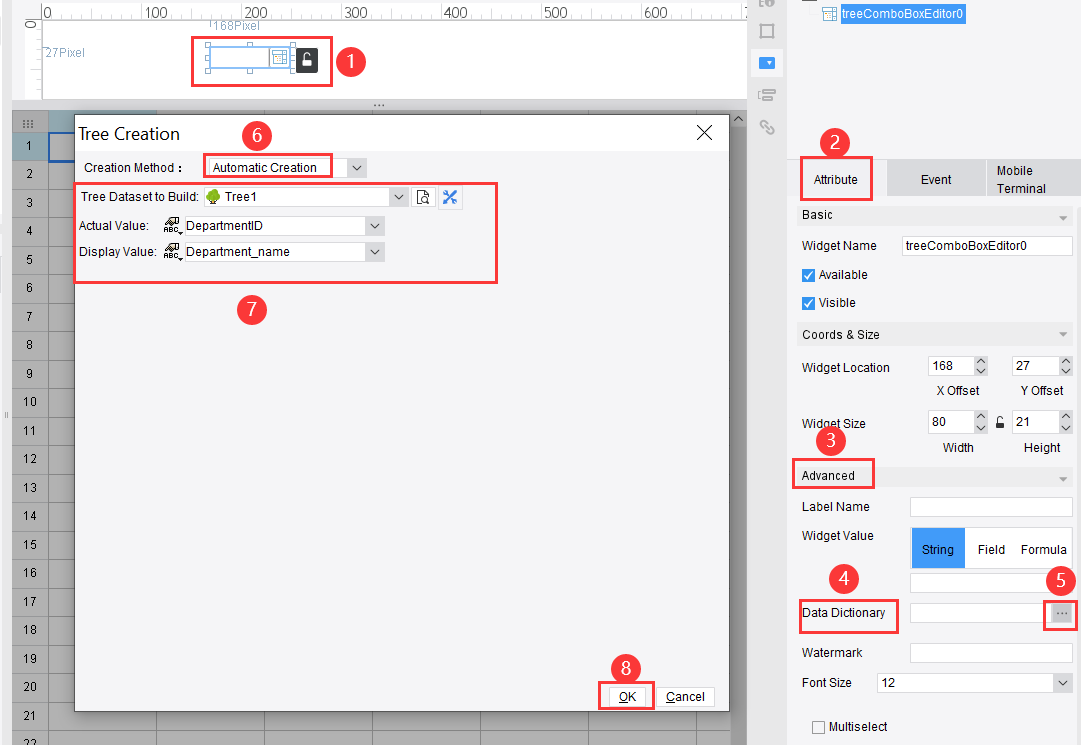Select the hierarchy layers icon in sidebar
The image size is (1081, 745).
pos(767,94)
